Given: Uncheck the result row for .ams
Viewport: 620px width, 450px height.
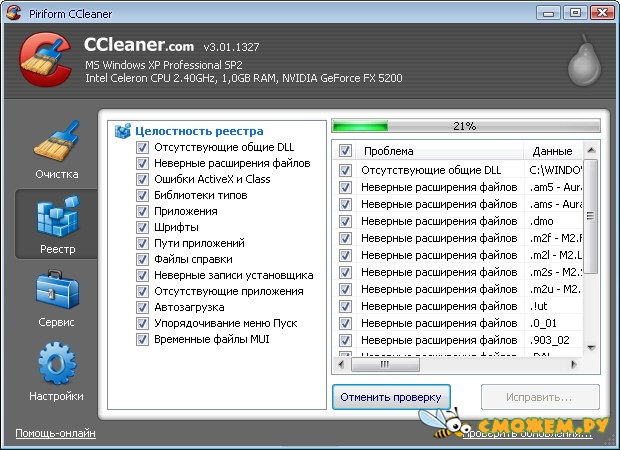Looking at the screenshot, I should point(345,204).
